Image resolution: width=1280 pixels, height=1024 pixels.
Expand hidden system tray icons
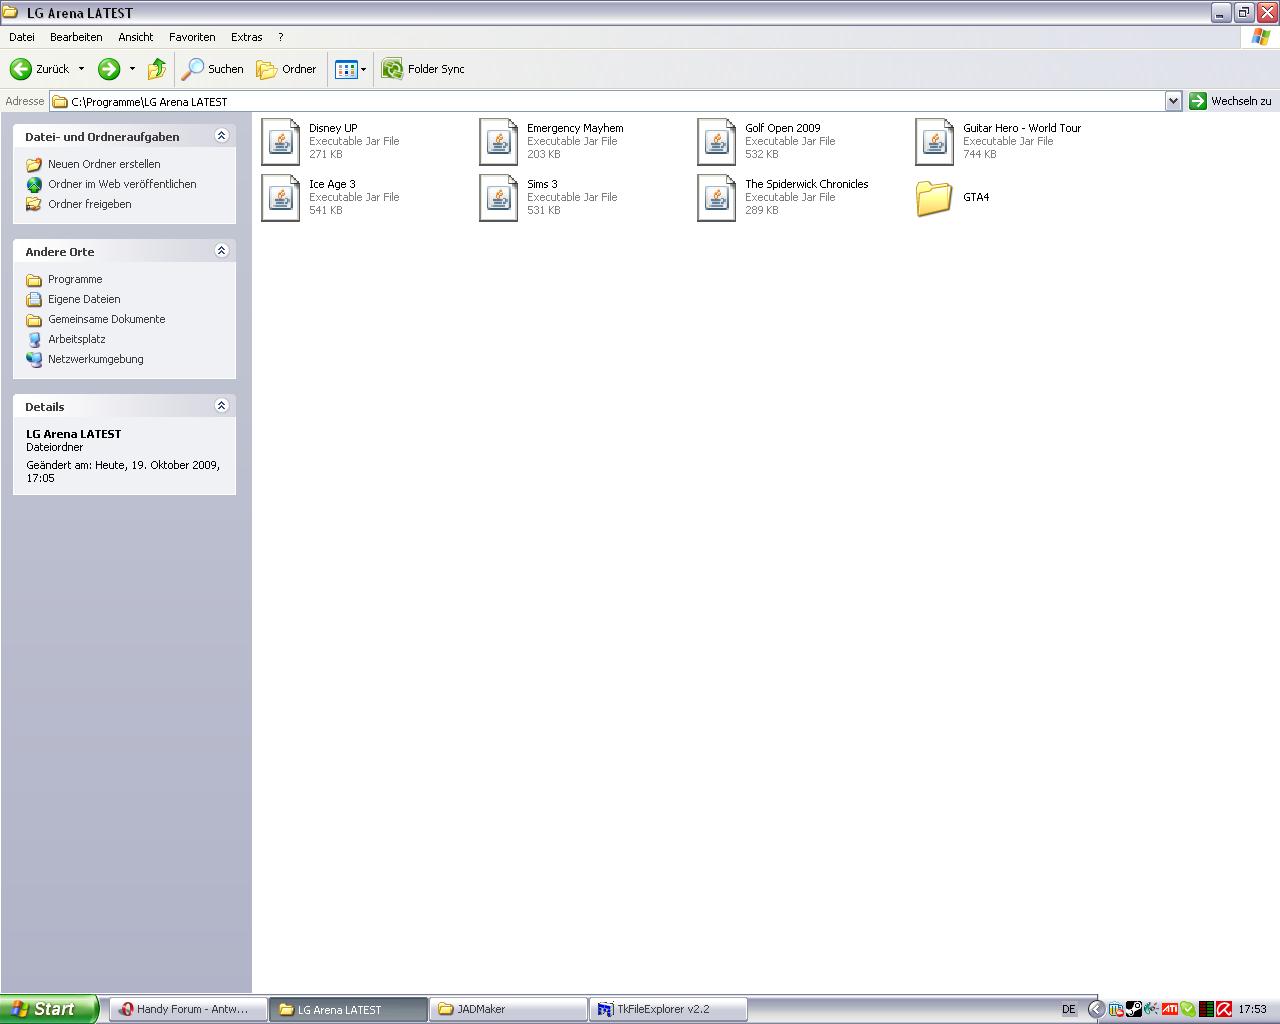coord(1096,1009)
